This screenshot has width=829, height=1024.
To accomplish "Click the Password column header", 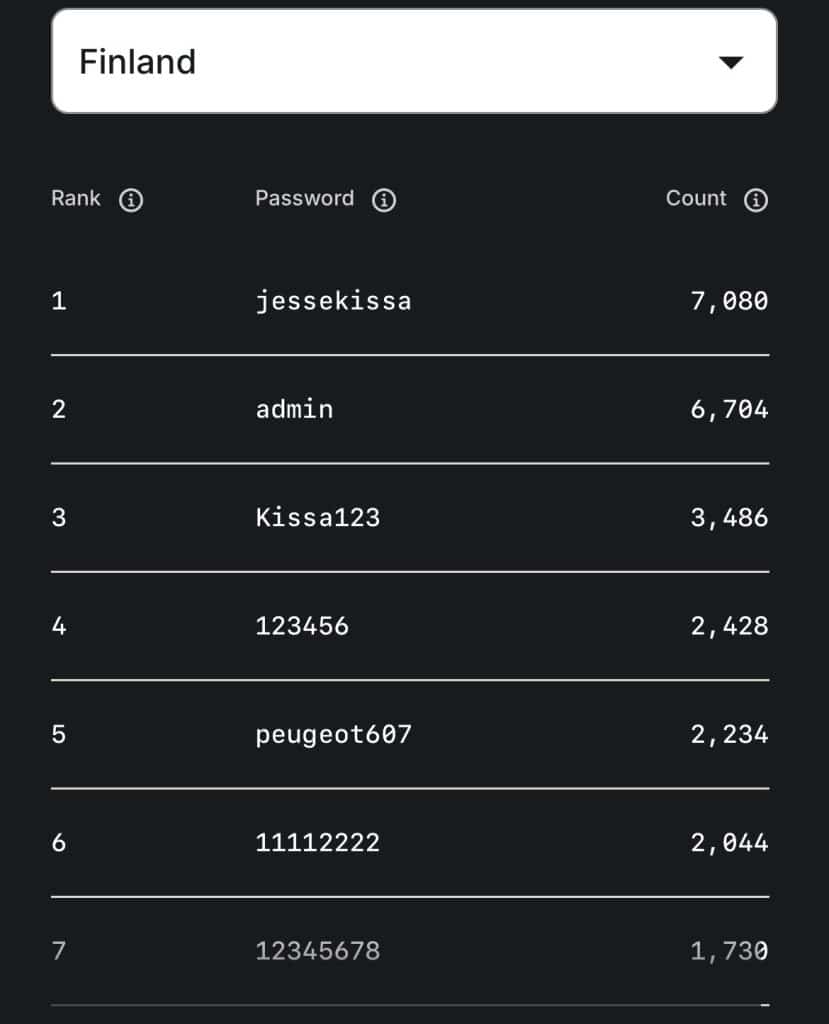I will (304, 199).
